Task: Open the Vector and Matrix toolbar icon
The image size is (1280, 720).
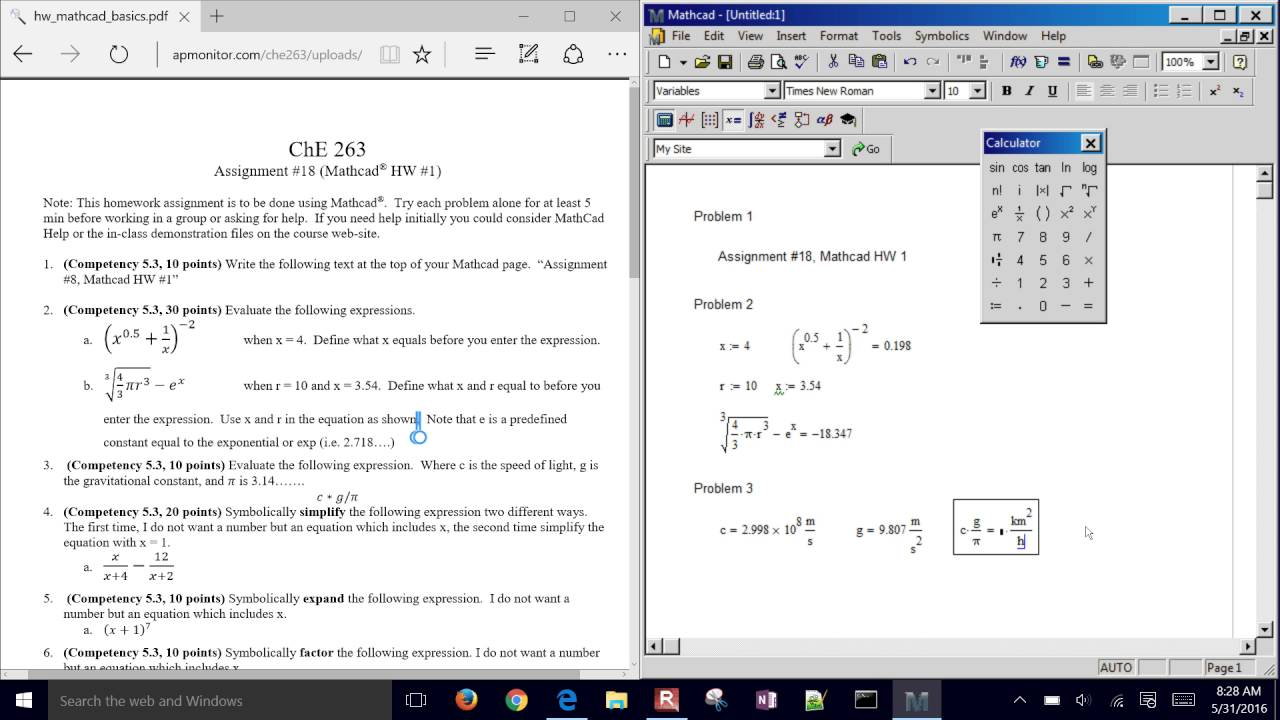Action: [710, 120]
